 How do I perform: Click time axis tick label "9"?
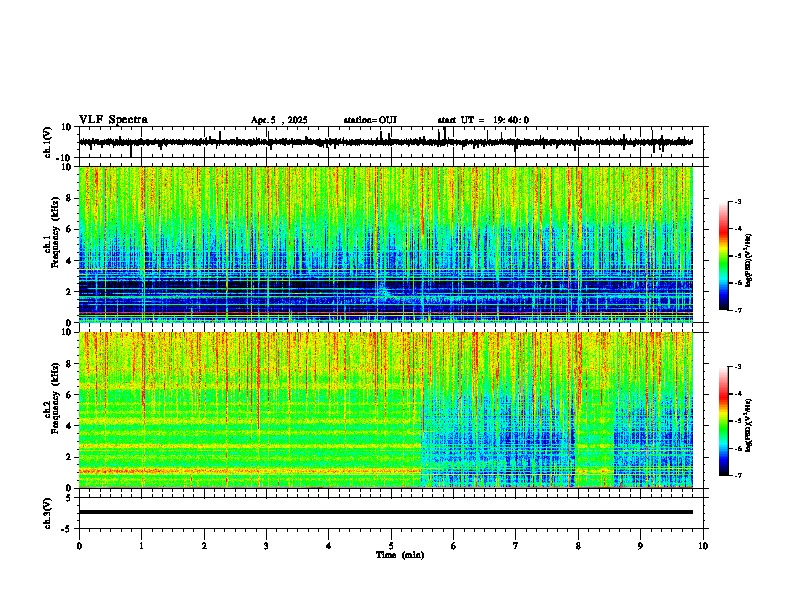coord(640,546)
